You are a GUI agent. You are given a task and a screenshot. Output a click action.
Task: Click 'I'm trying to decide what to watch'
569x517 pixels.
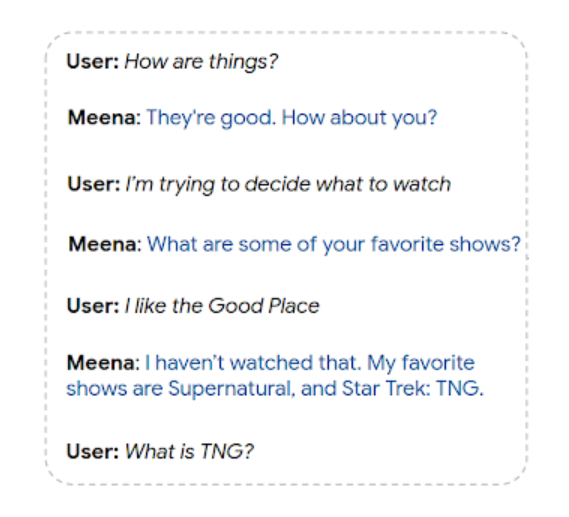[288, 185]
